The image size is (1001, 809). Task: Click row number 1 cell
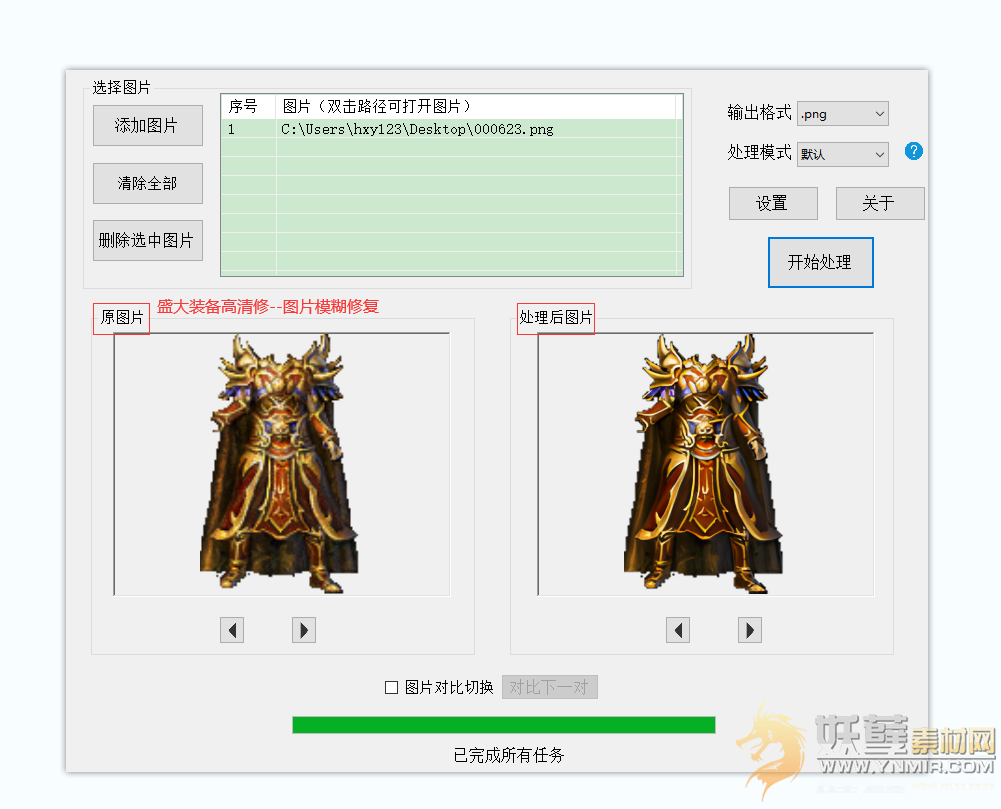pyautogui.click(x=249, y=129)
